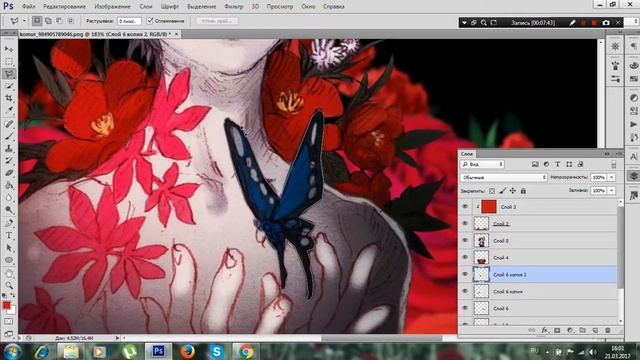Select the Path Selection tool
This screenshot has width=640, height=360.
click(9, 248)
